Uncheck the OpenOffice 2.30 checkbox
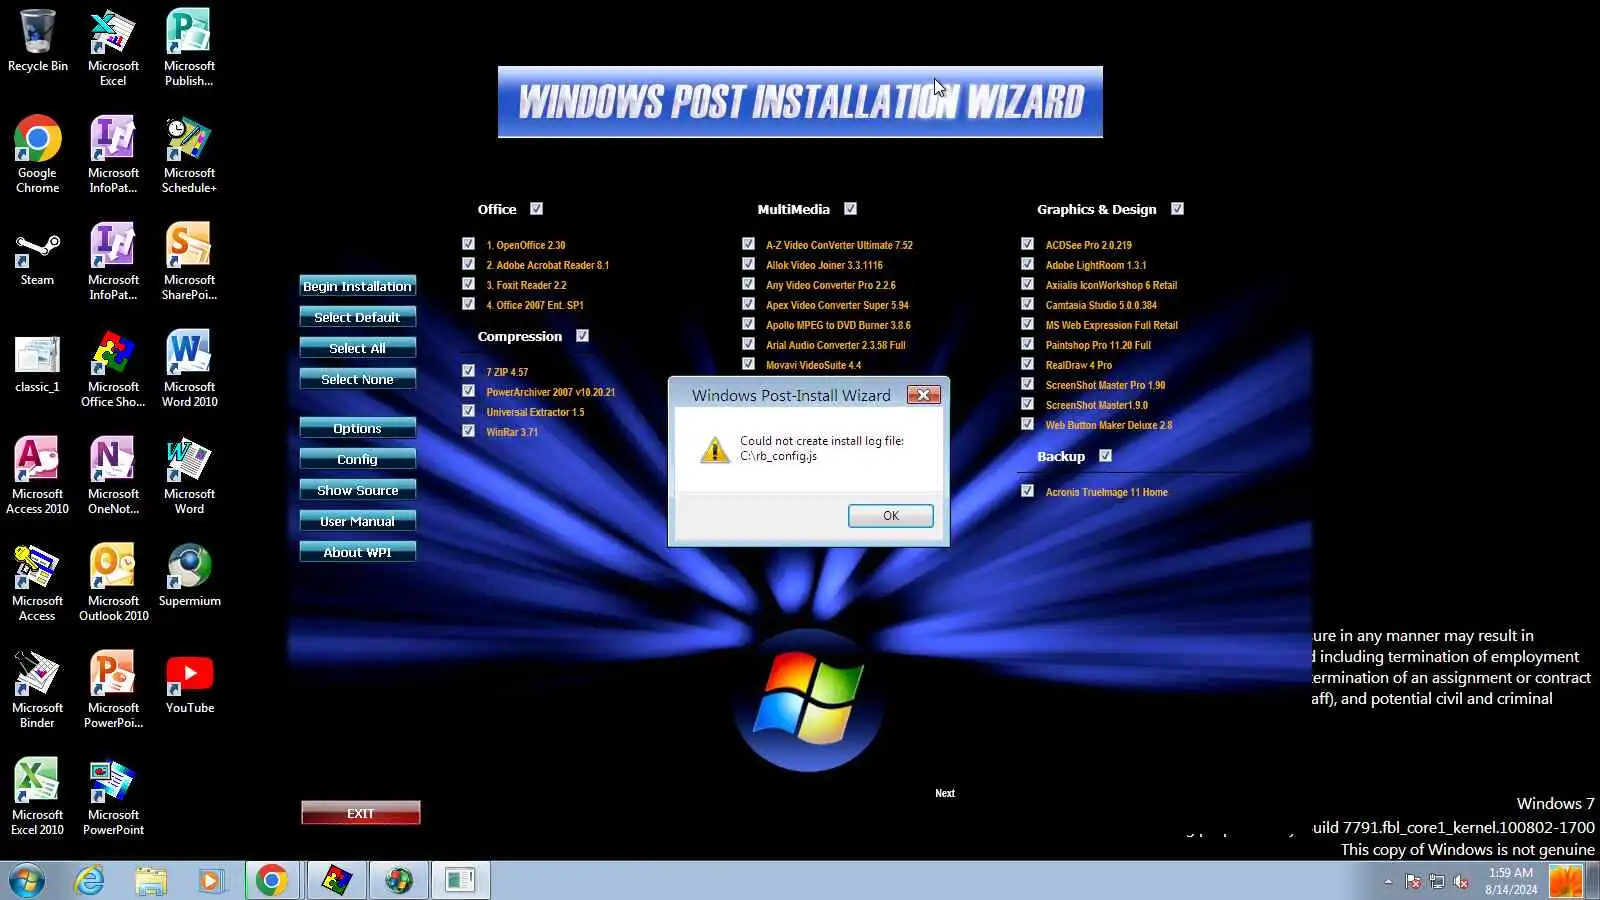The image size is (1600, 900). point(468,244)
